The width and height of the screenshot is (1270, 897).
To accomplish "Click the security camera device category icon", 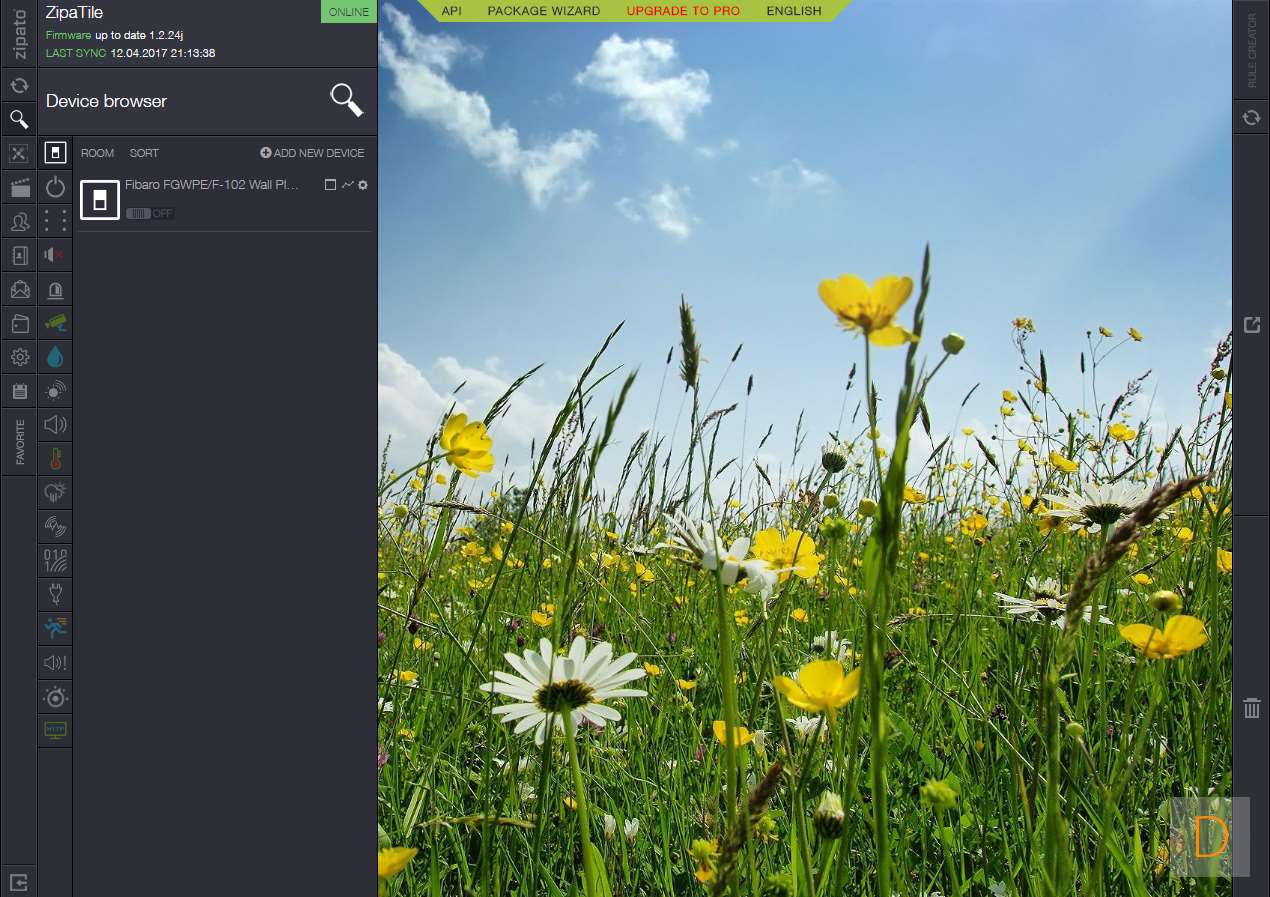I will (55, 322).
